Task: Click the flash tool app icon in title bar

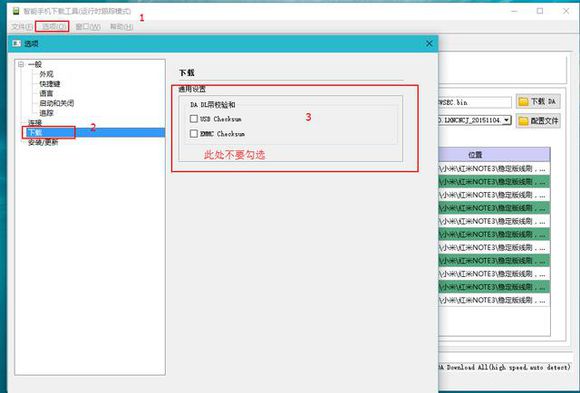Action: [x=16, y=11]
